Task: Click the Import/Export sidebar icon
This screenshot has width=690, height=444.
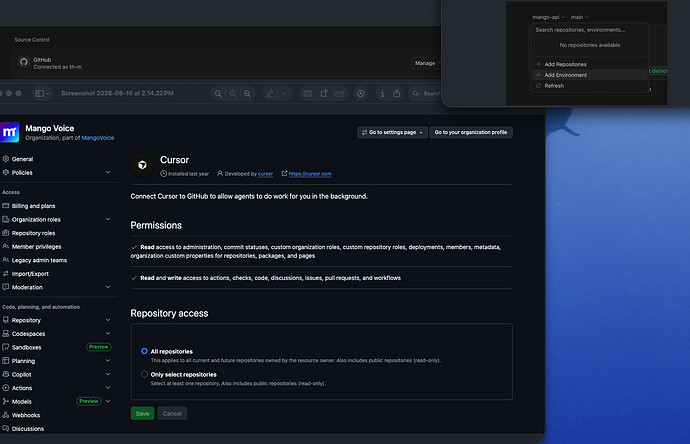Action: tap(6, 273)
